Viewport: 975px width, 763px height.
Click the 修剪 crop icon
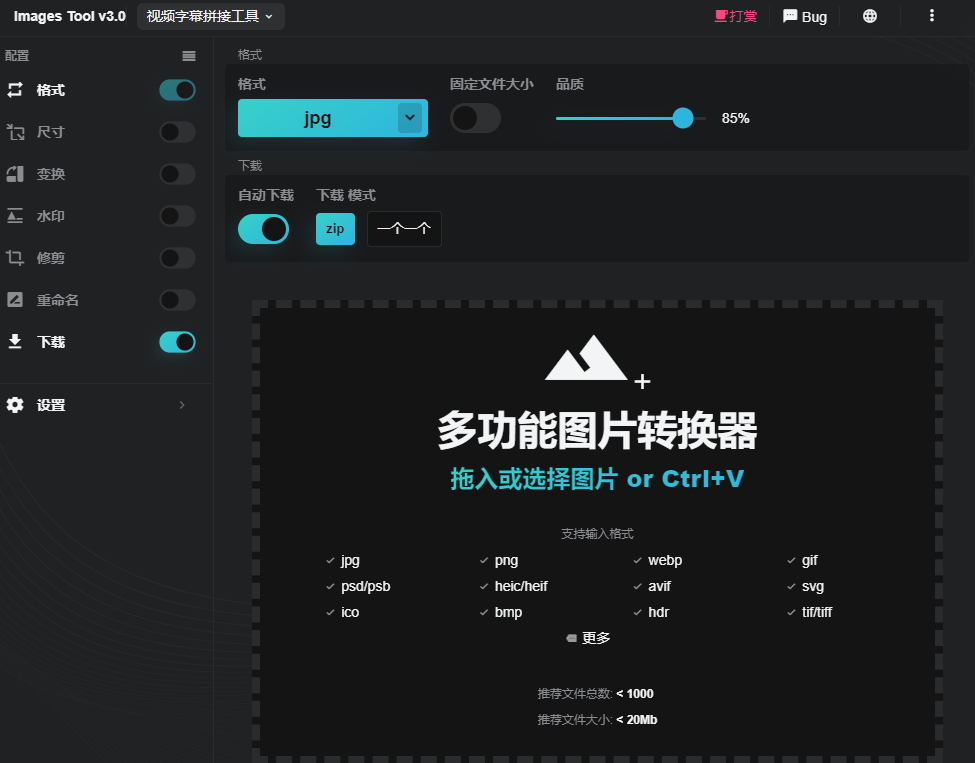pyautogui.click(x=15, y=258)
